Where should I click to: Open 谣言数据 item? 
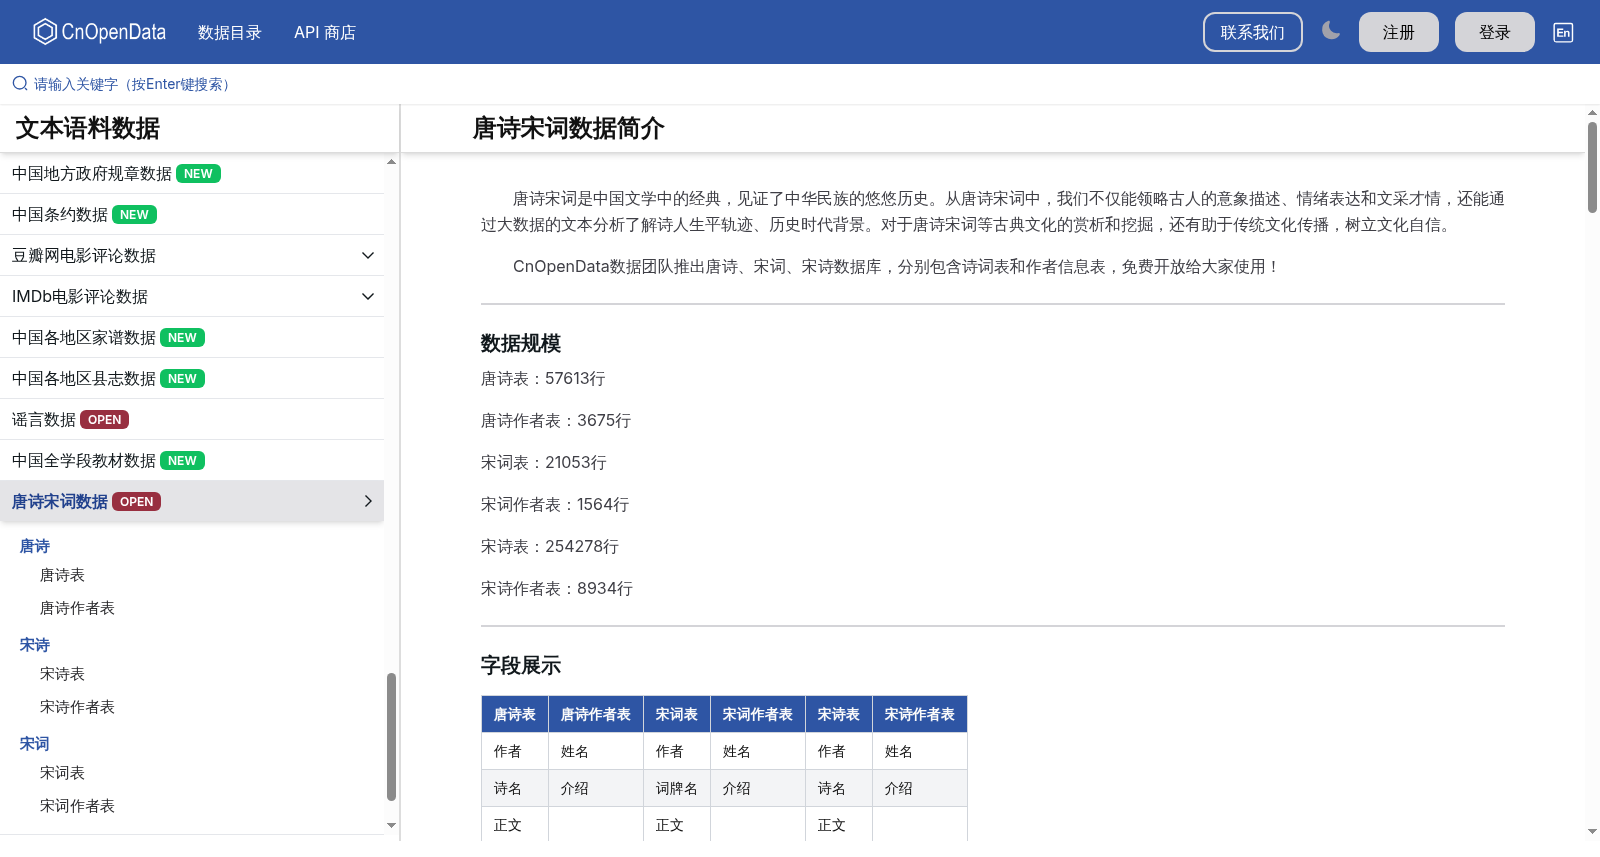pos(192,419)
